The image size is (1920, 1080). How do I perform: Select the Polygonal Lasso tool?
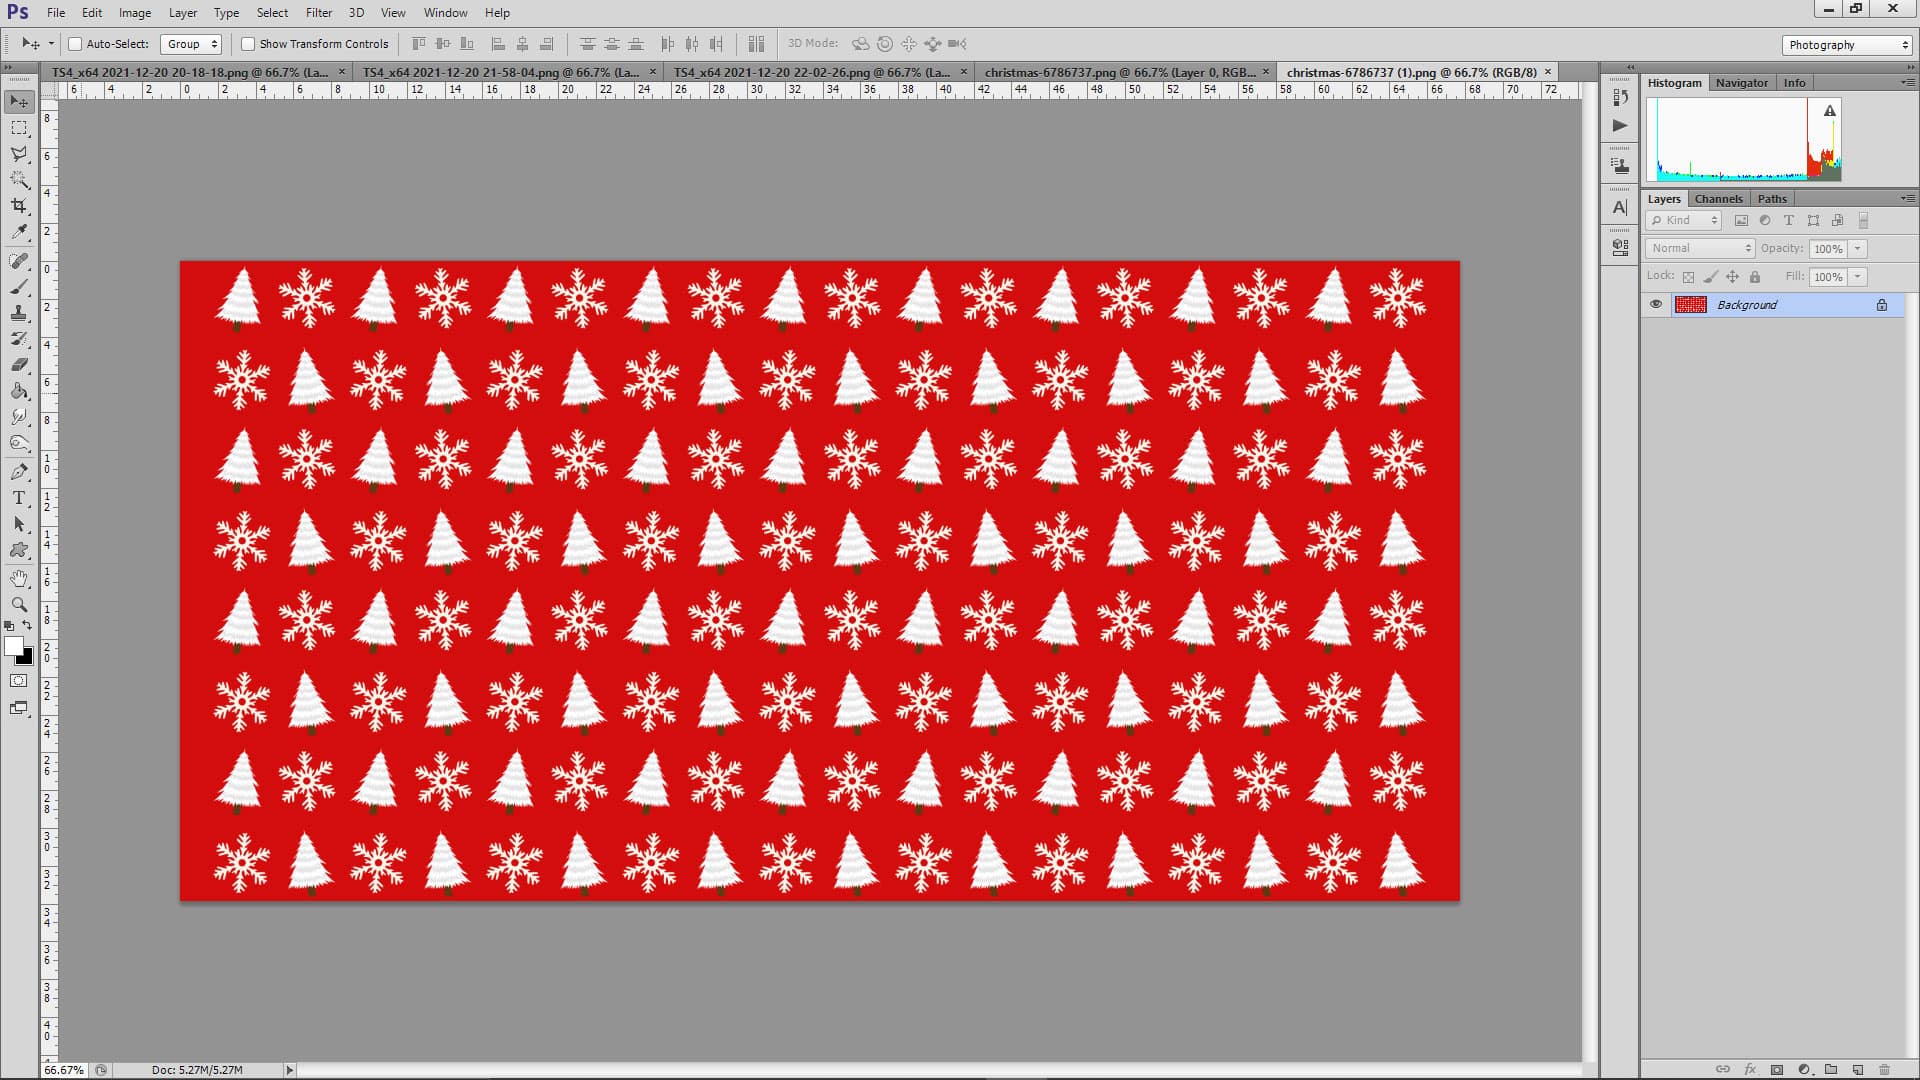[19, 154]
